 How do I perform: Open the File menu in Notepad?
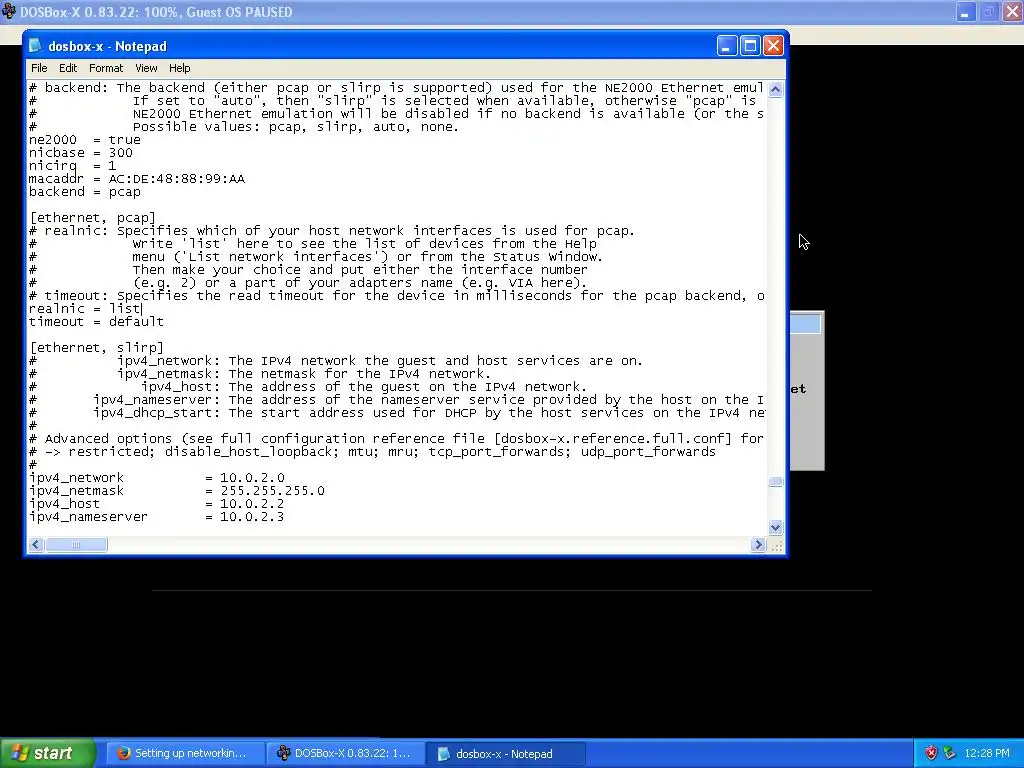(x=39, y=68)
